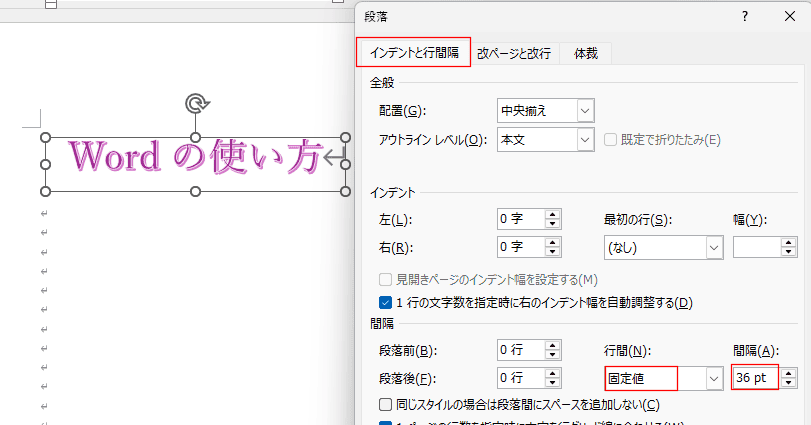Increase the 36 pt line spacing value

coord(789,373)
